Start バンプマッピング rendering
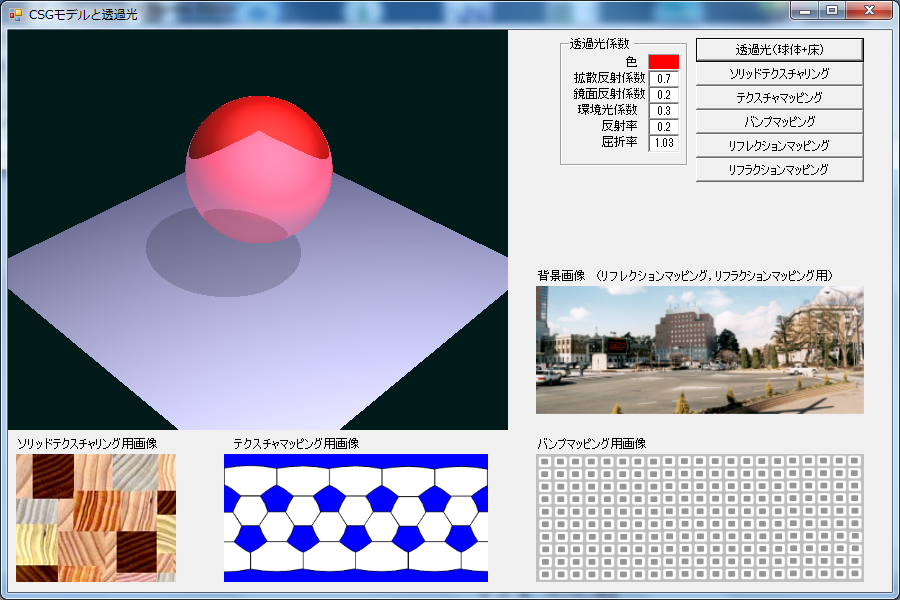Viewport: 900px width, 600px height. tap(779, 122)
